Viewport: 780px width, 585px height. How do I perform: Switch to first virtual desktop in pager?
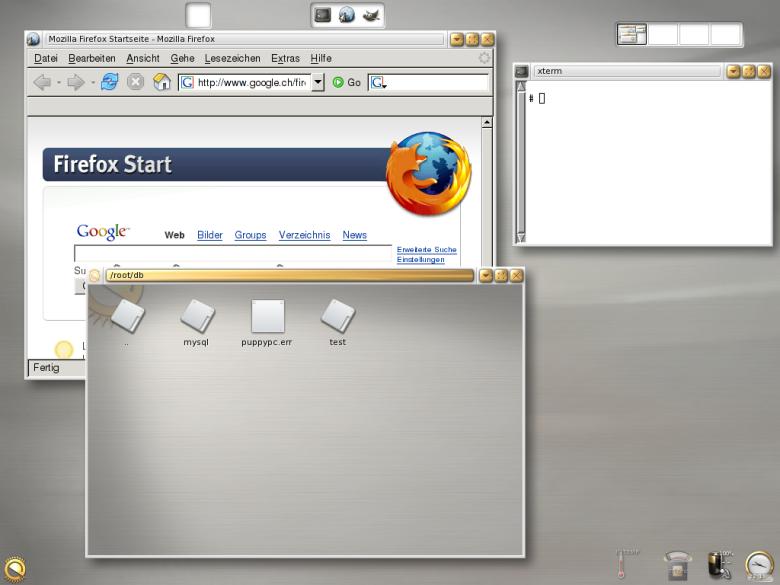[632, 34]
